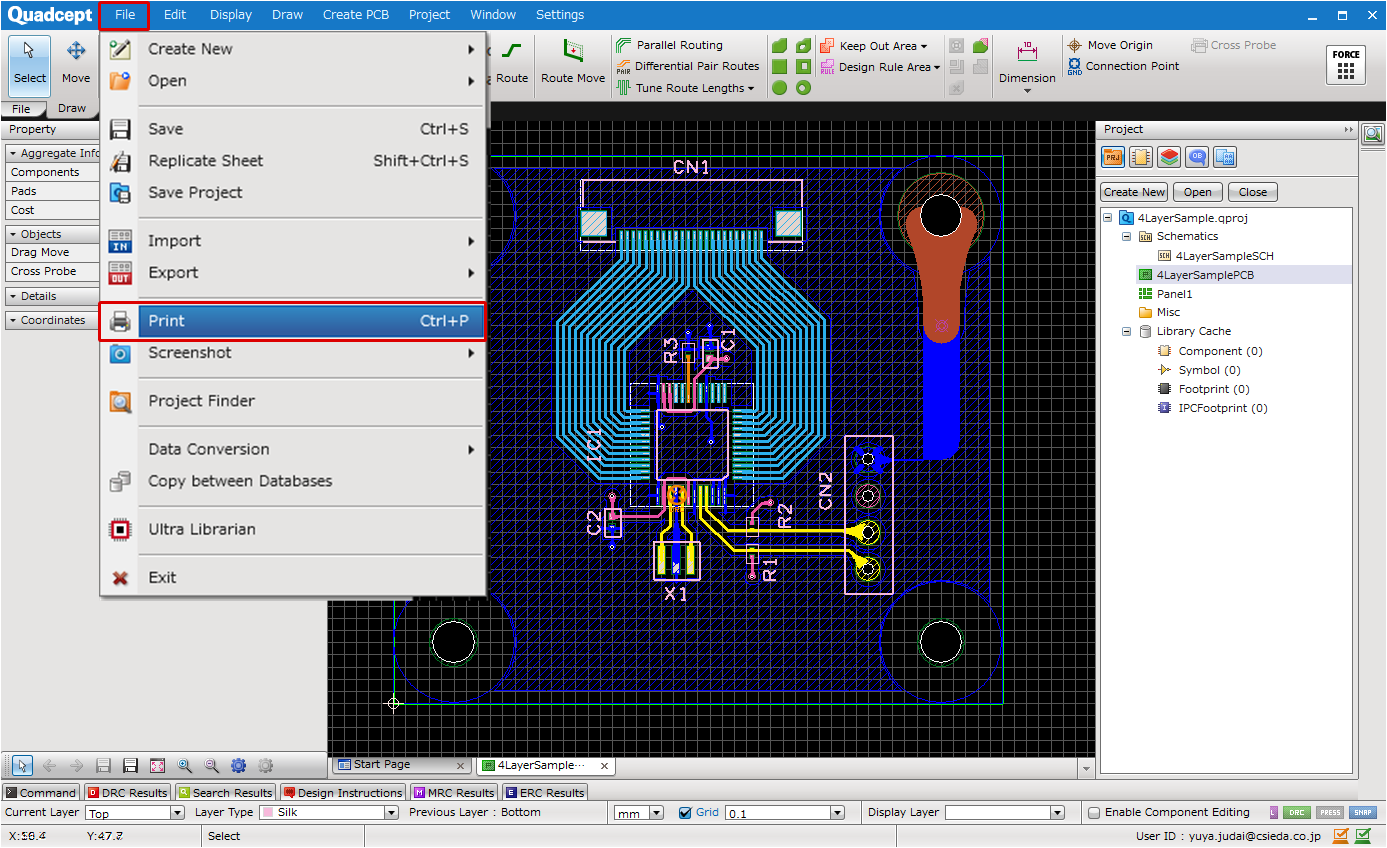Click Move Origin tool
This screenshot has height=848, width=1387.
click(x=1110, y=45)
